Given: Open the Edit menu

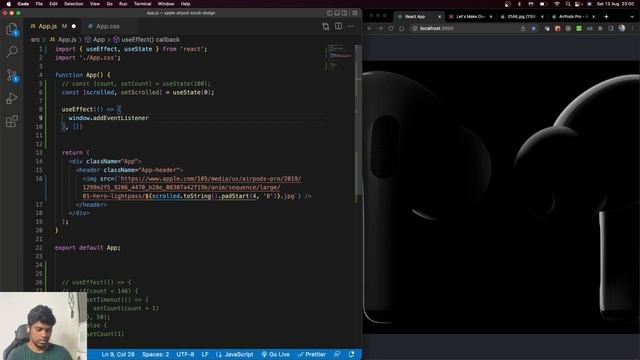Looking at the screenshot, I should click(53, 4).
